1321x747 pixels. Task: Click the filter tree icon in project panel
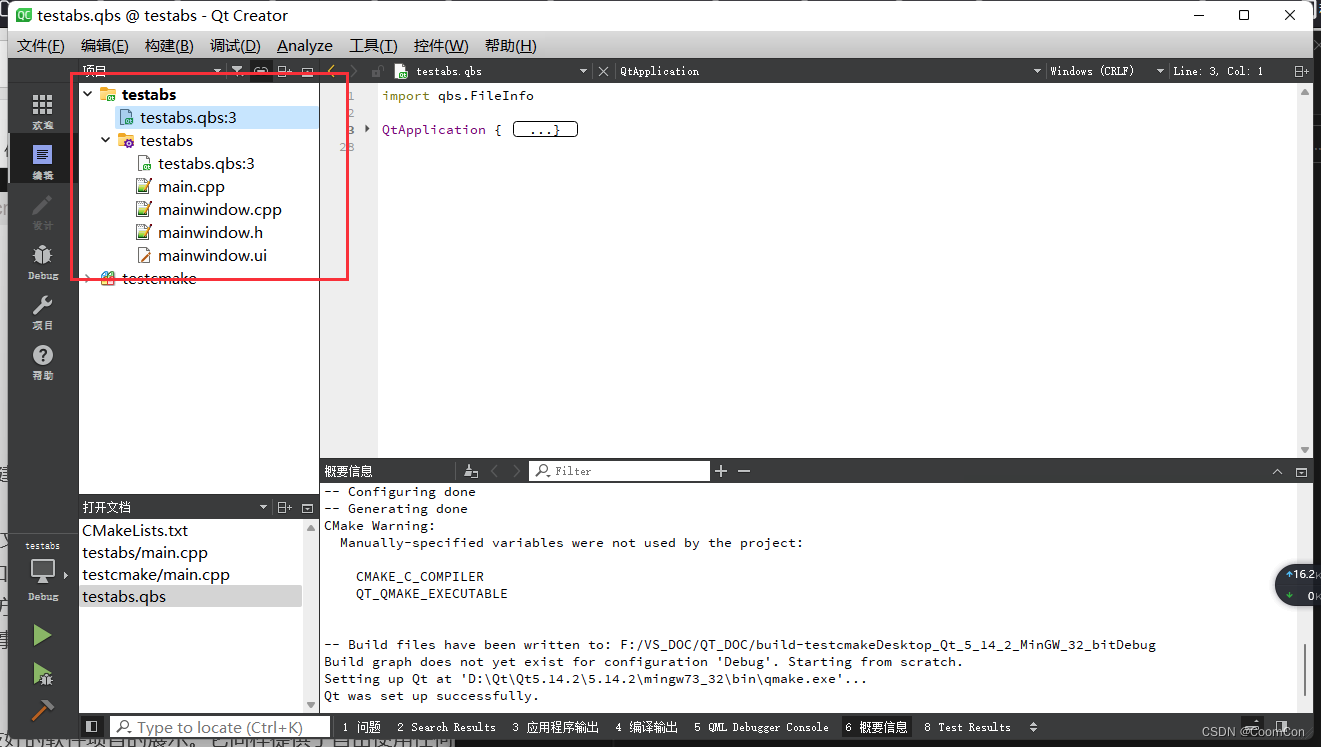pyautogui.click(x=238, y=71)
